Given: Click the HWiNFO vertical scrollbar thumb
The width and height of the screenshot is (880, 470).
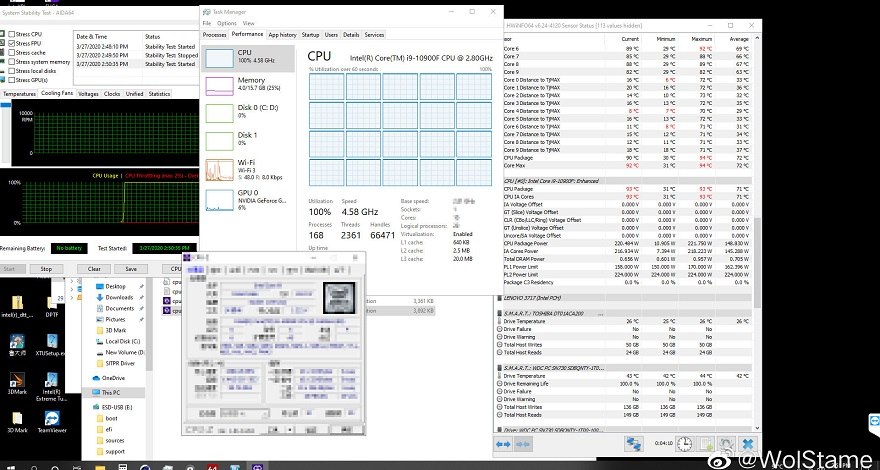Looking at the screenshot, I should pyautogui.click(x=758, y=261).
